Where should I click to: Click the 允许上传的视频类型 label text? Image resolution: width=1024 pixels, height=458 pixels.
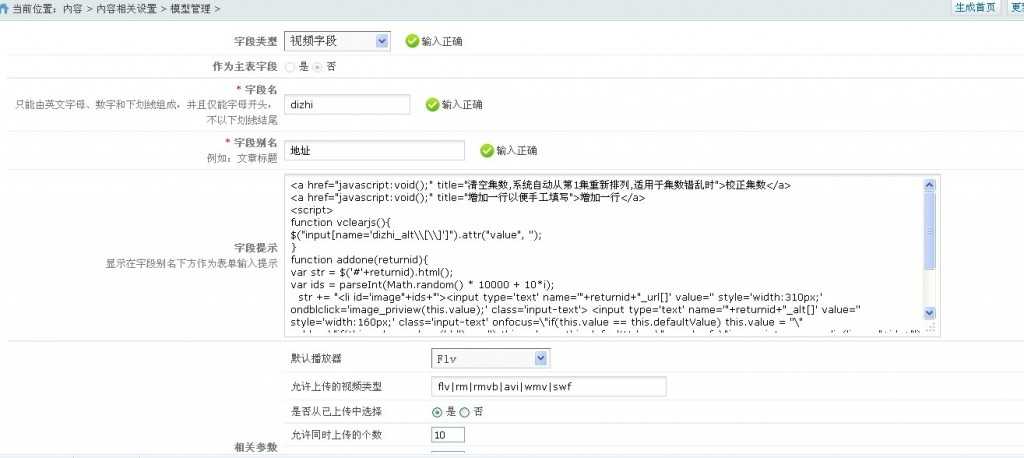coord(336,386)
